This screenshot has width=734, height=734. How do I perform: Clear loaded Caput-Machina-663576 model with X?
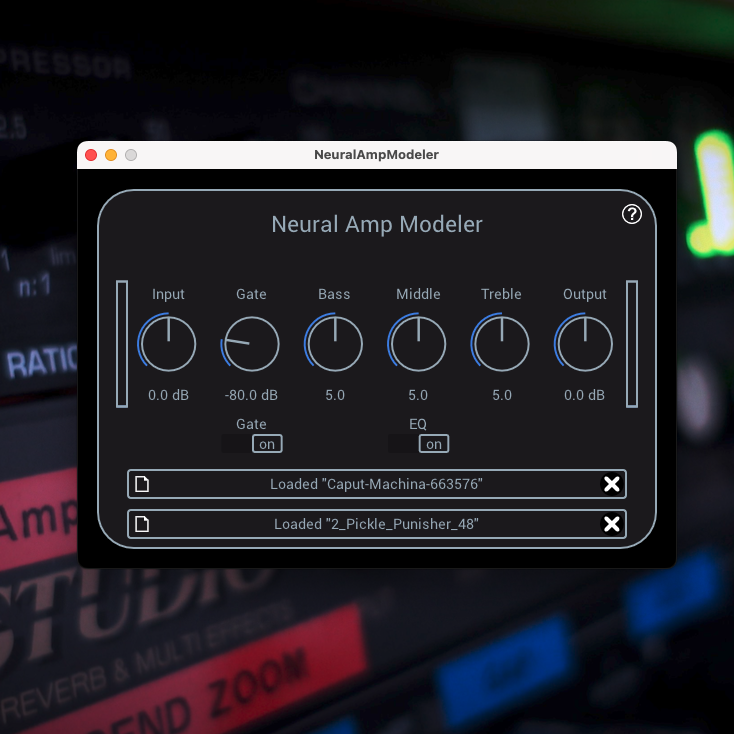click(x=611, y=484)
